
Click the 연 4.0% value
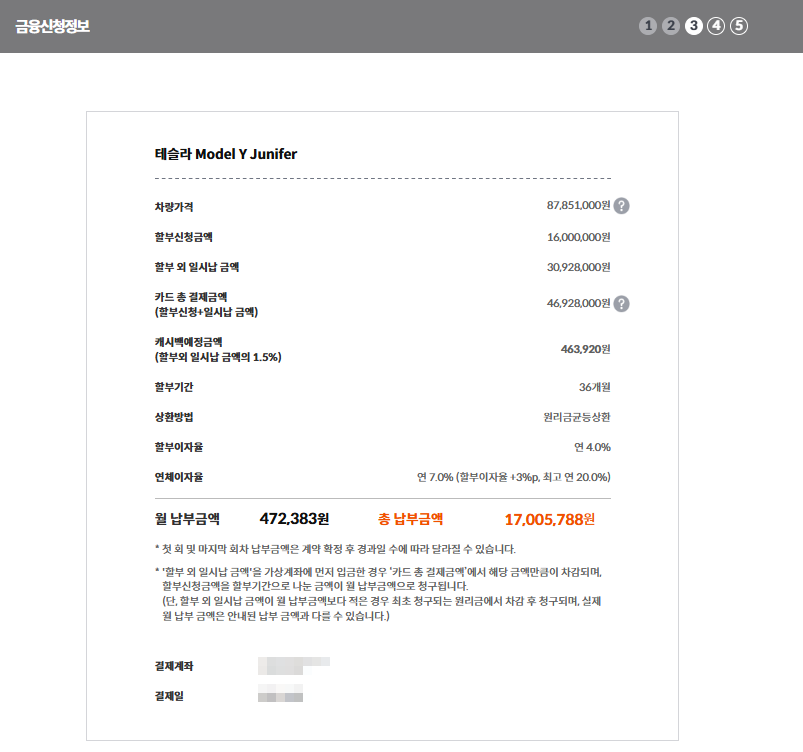point(592,447)
